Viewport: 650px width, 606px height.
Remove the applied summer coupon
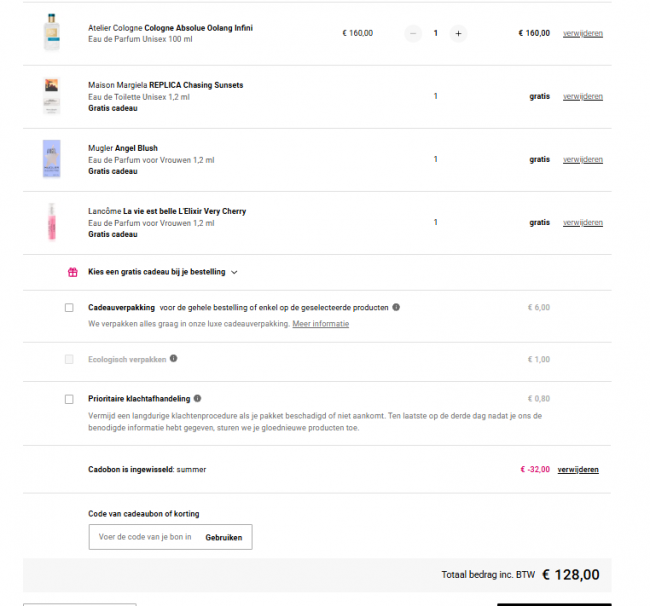(x=578, y=470)
